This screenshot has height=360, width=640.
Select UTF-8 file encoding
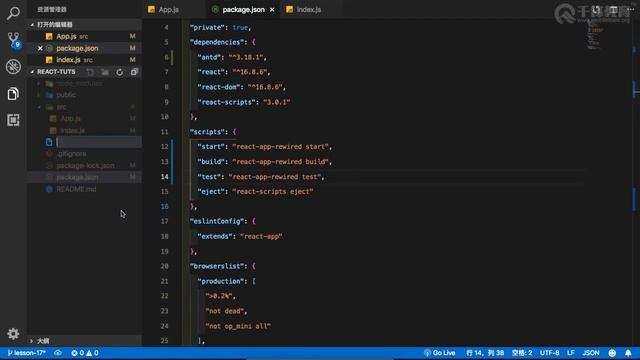point(549,353)
